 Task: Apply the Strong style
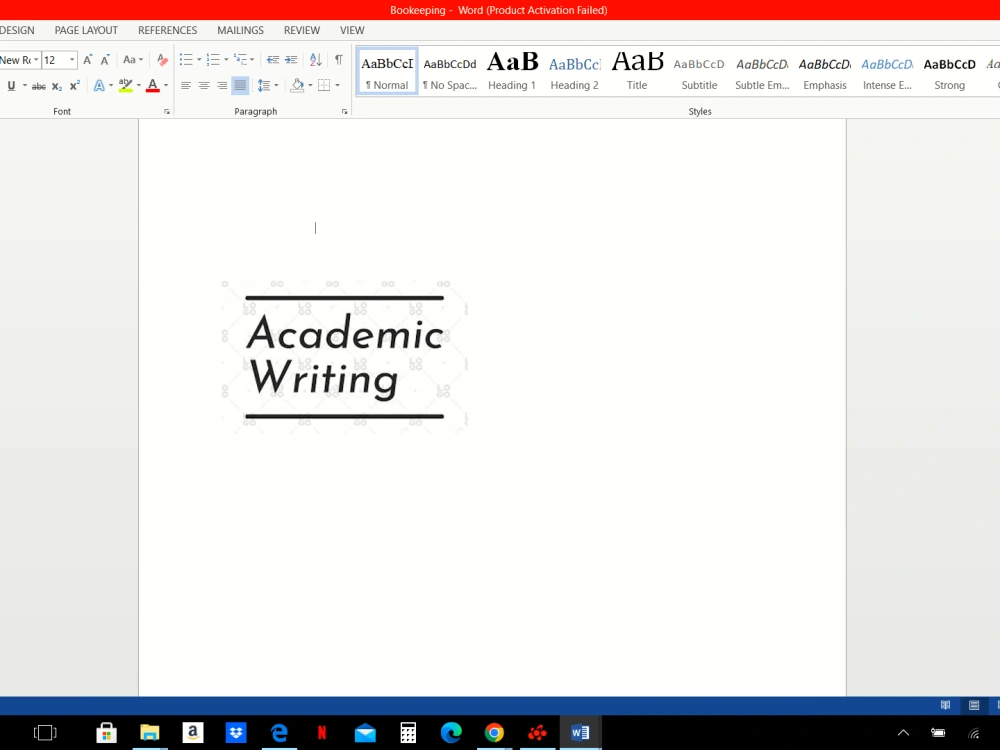tap(950, 72)
